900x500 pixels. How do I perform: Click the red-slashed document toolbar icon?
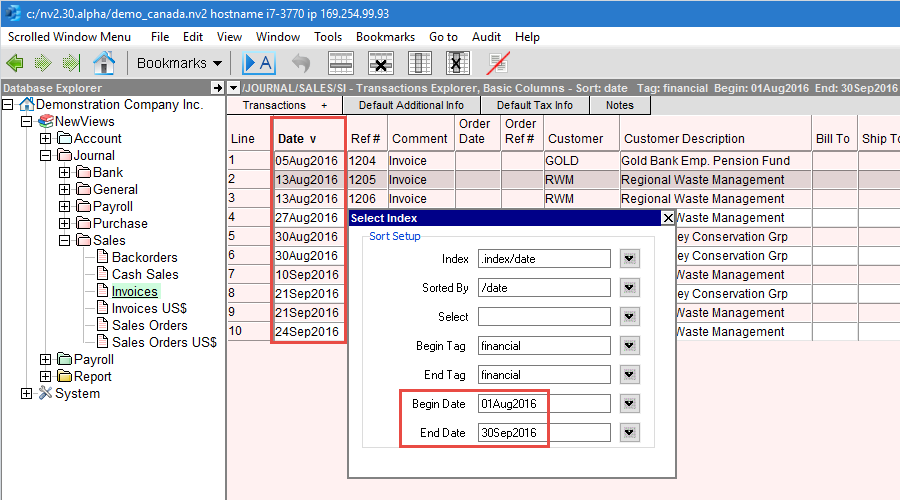coord(497,63)
